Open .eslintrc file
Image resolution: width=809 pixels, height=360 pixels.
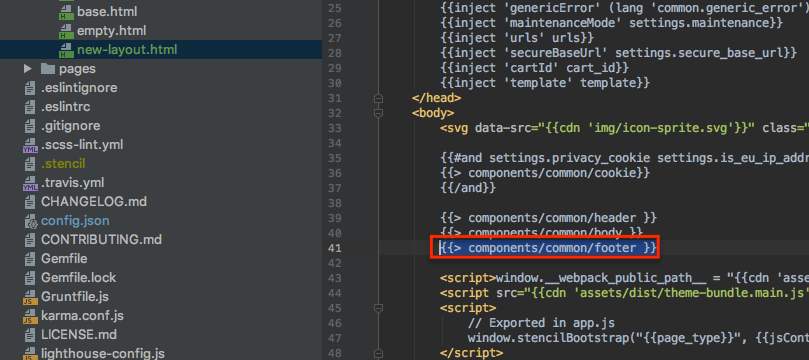coord(66,107)
